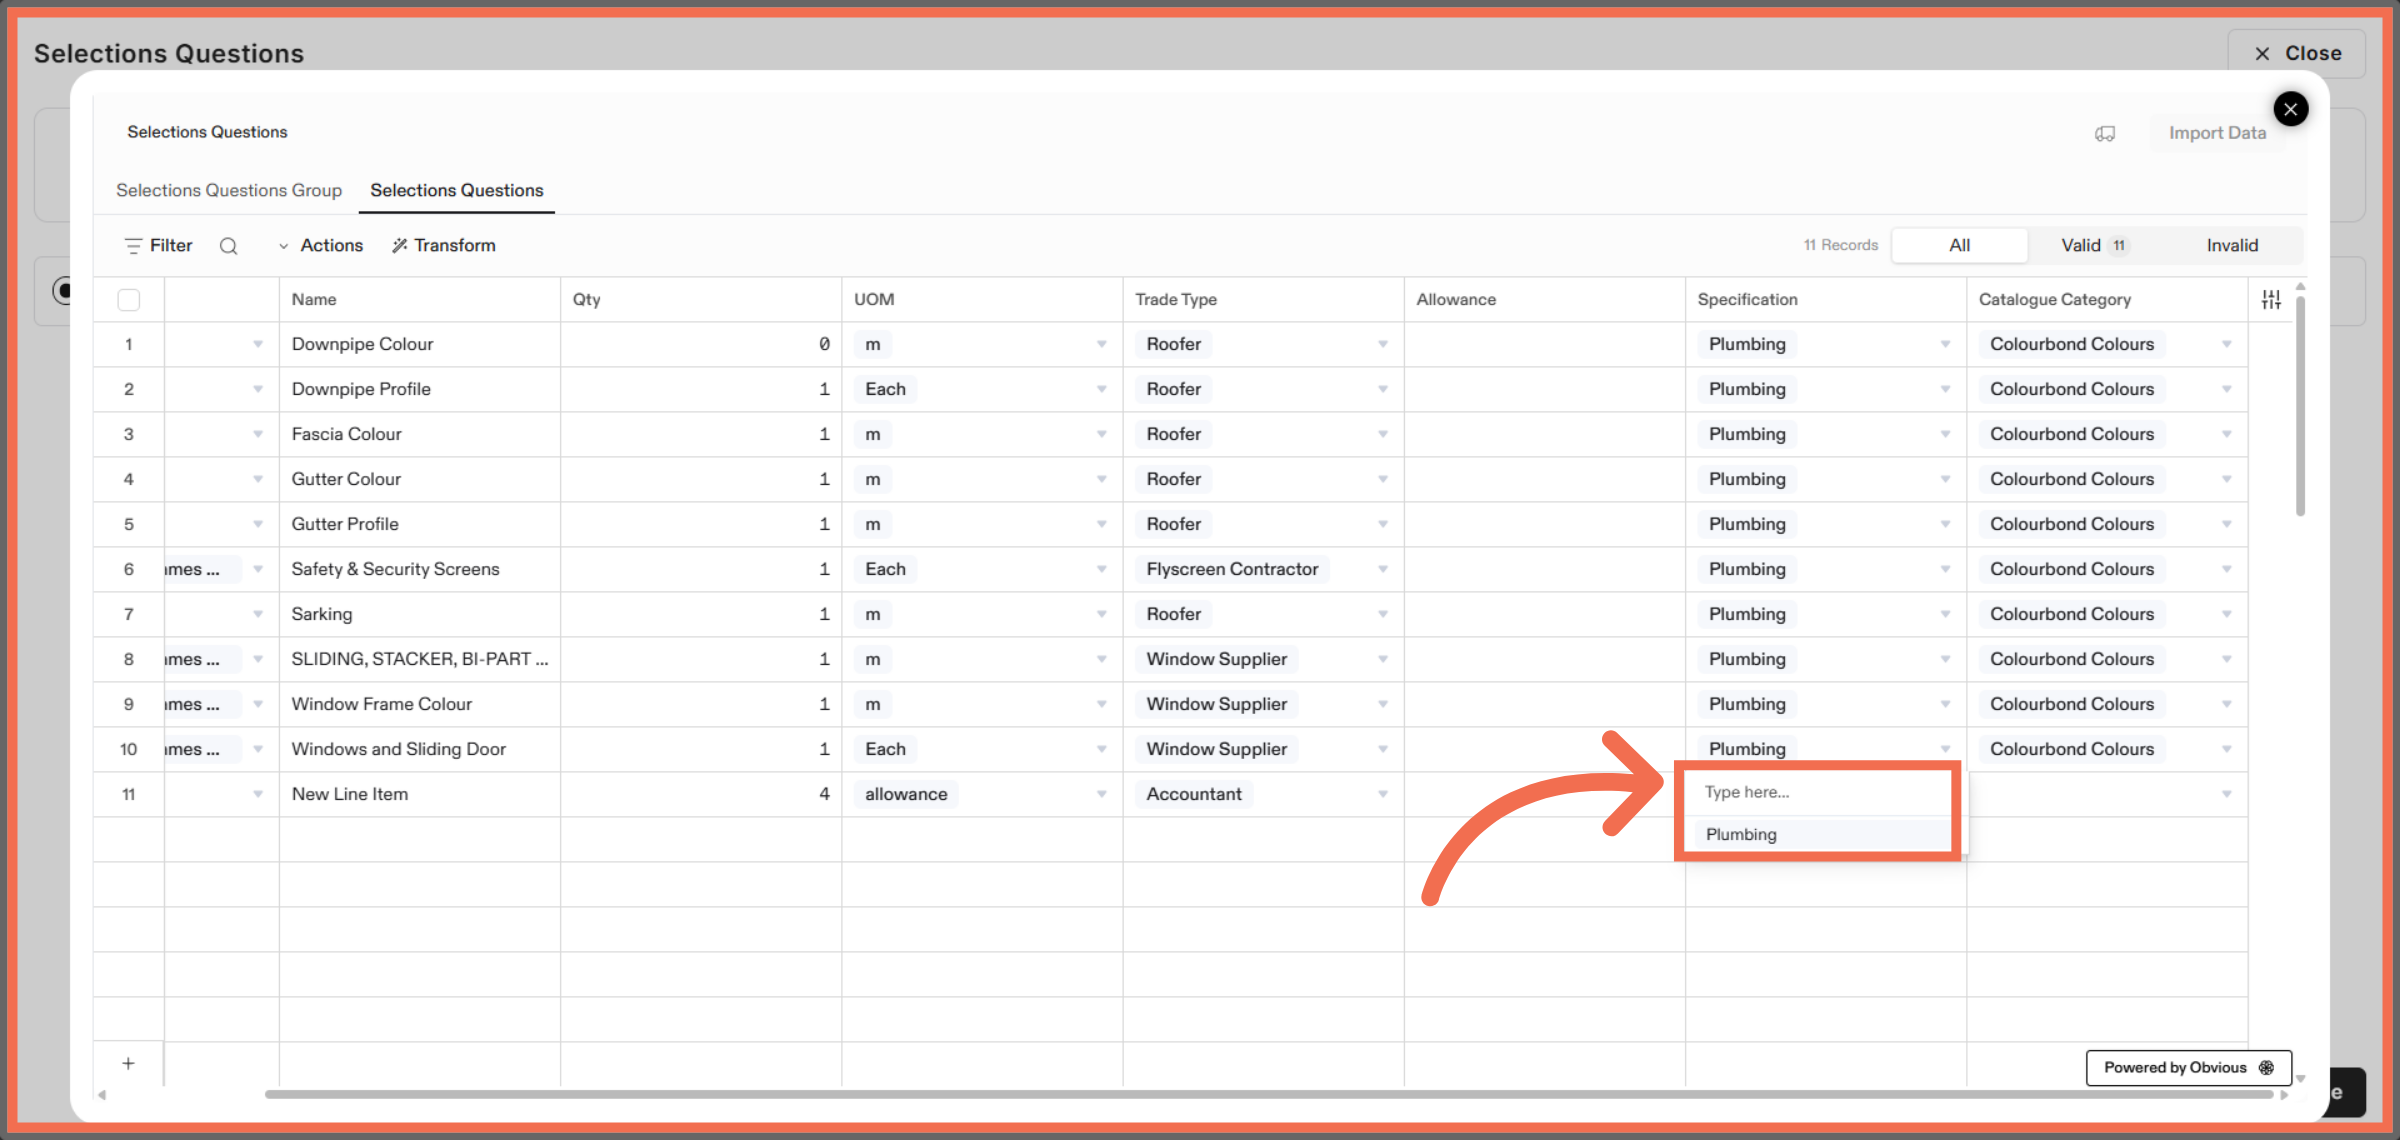Switch to the Selections Questions Group tab
The height and width of the screenshot is (1140, 2400).
tap(229, 190)
